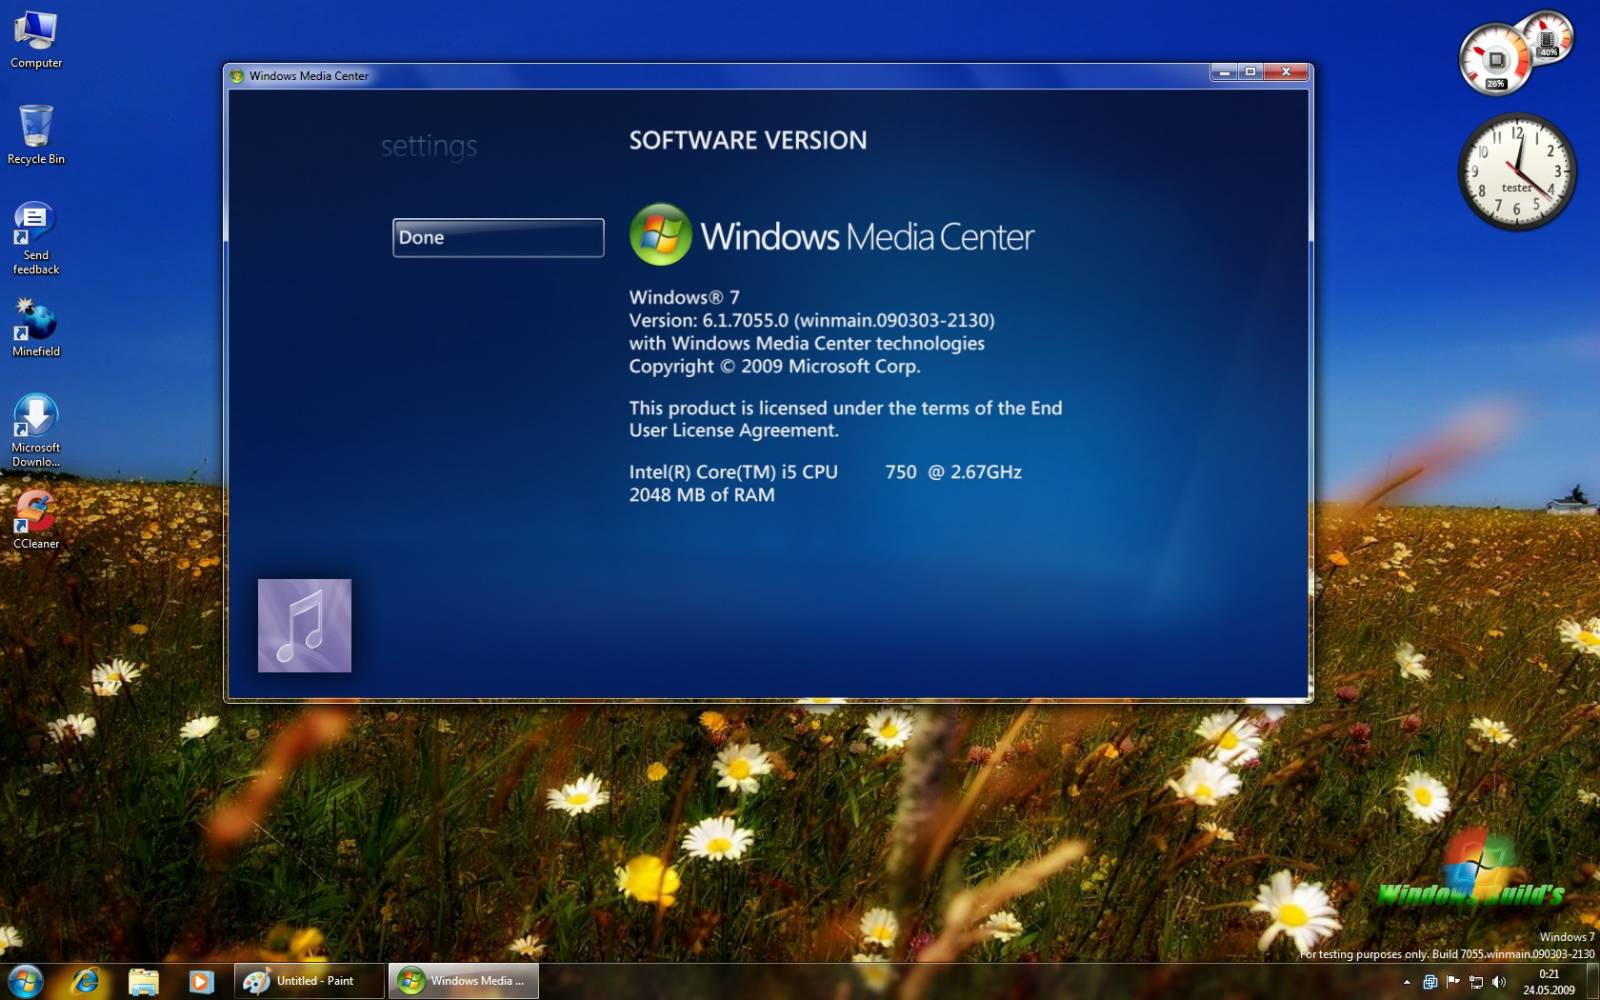Switch to Untitled - Paint taskbar button
Screen dimensions: 1600x1000
(309, 981)
